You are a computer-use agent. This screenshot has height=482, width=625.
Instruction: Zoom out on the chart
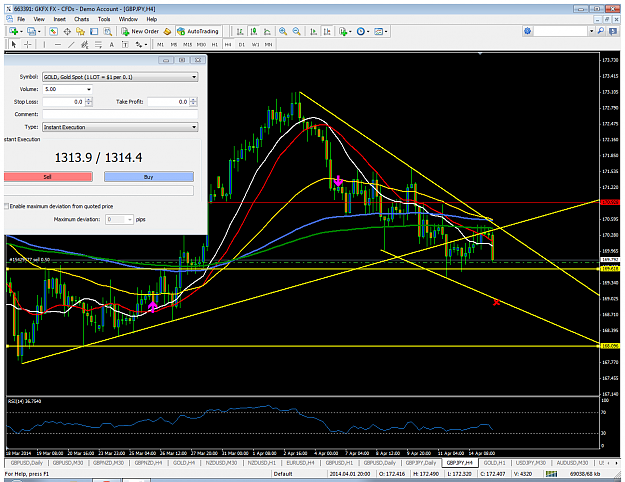click(x=297, y=31)
